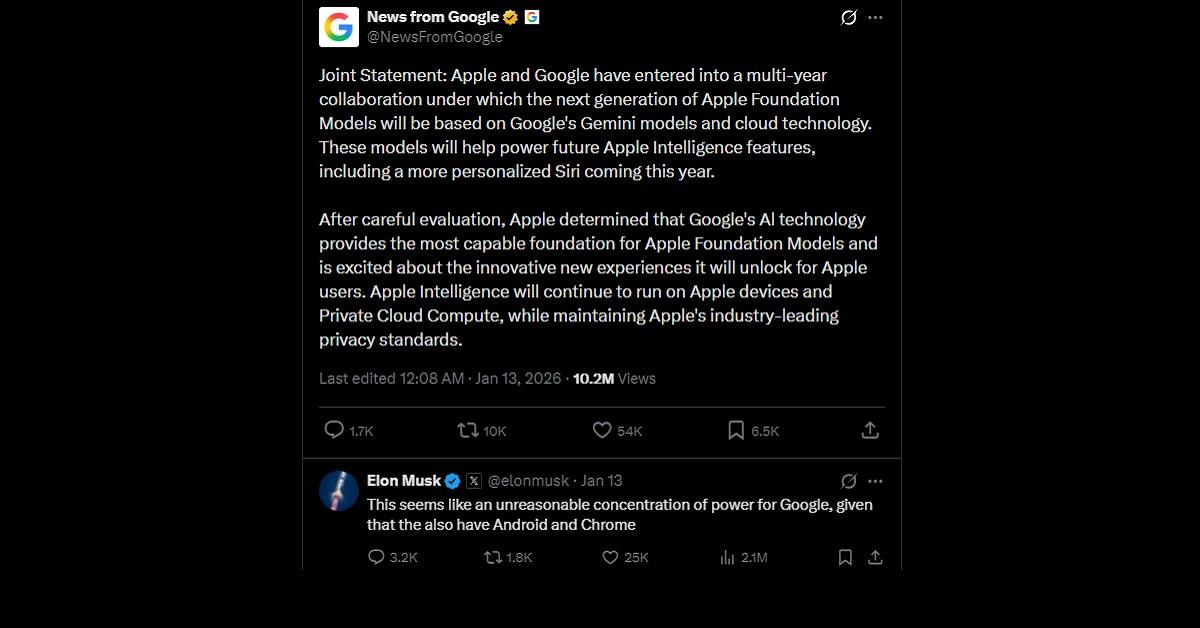Share the News from Google post
Screen dimensions: 1200x628
click(870, 430)
